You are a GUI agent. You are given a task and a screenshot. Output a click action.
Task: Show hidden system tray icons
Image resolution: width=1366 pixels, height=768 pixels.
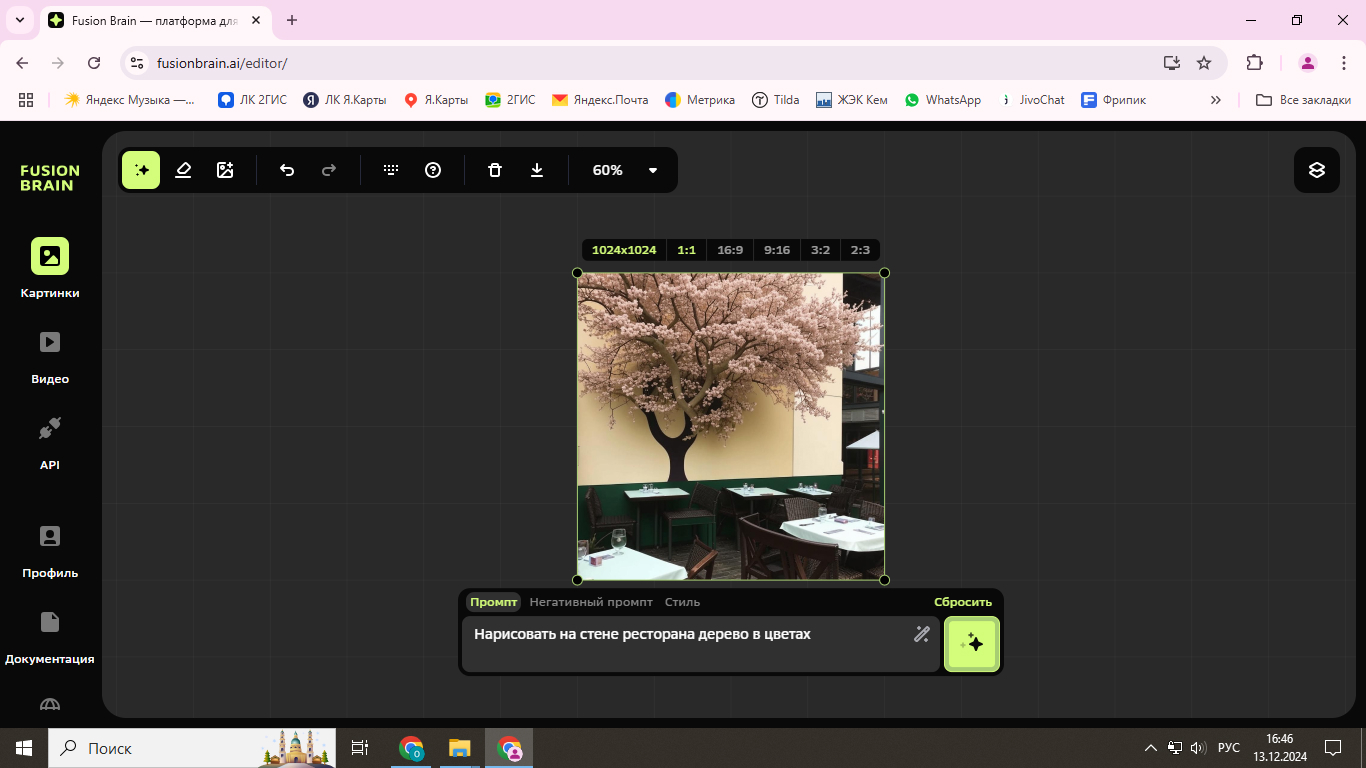[1150, 748]
